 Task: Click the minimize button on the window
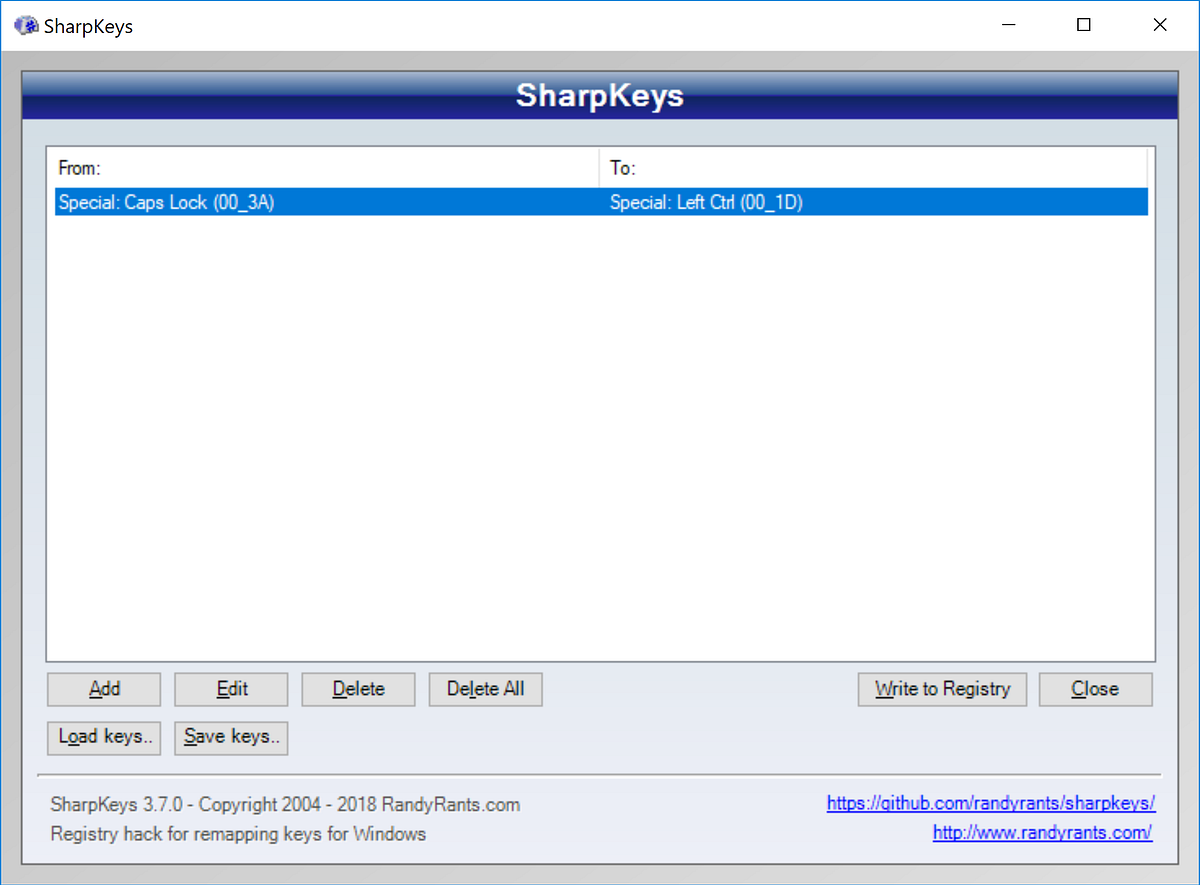point(1008,24)
